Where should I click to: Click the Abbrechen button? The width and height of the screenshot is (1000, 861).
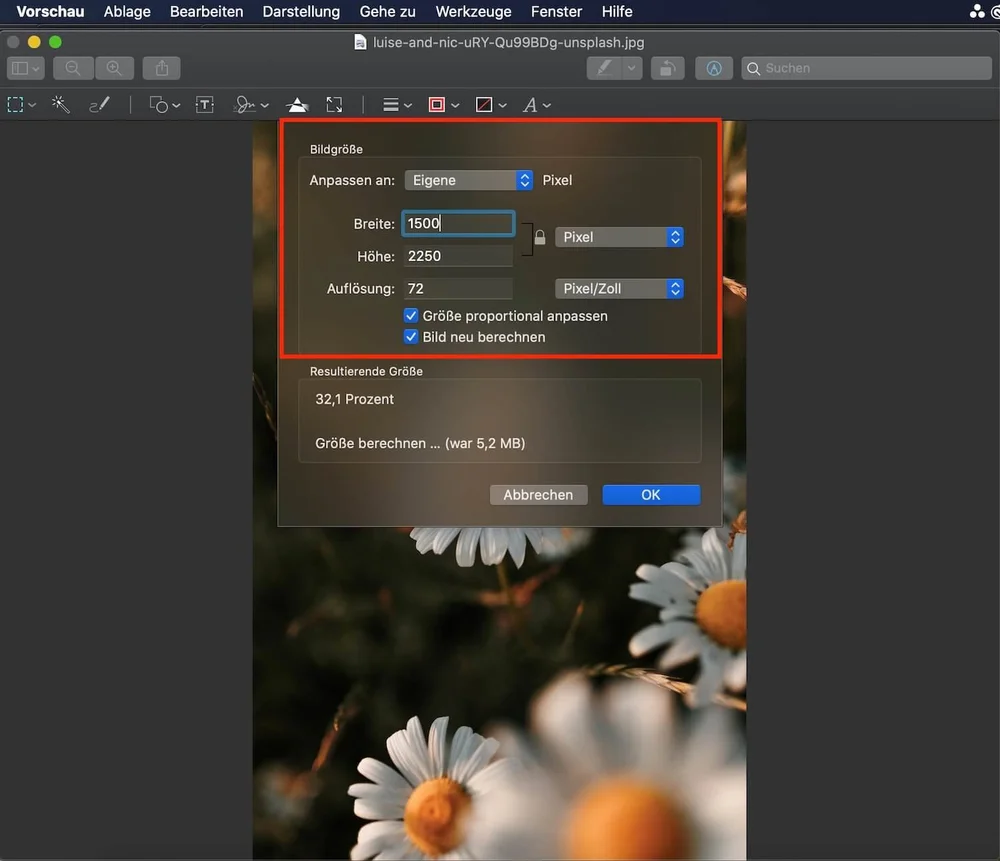click(x=538, y=495)
